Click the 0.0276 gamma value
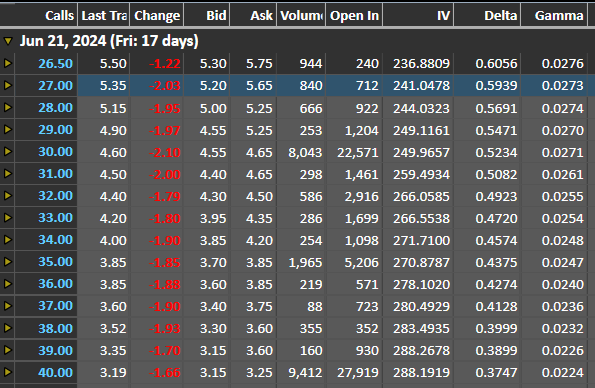The width and height of the screenshot is (595, 388). click(x=563, y=64)
